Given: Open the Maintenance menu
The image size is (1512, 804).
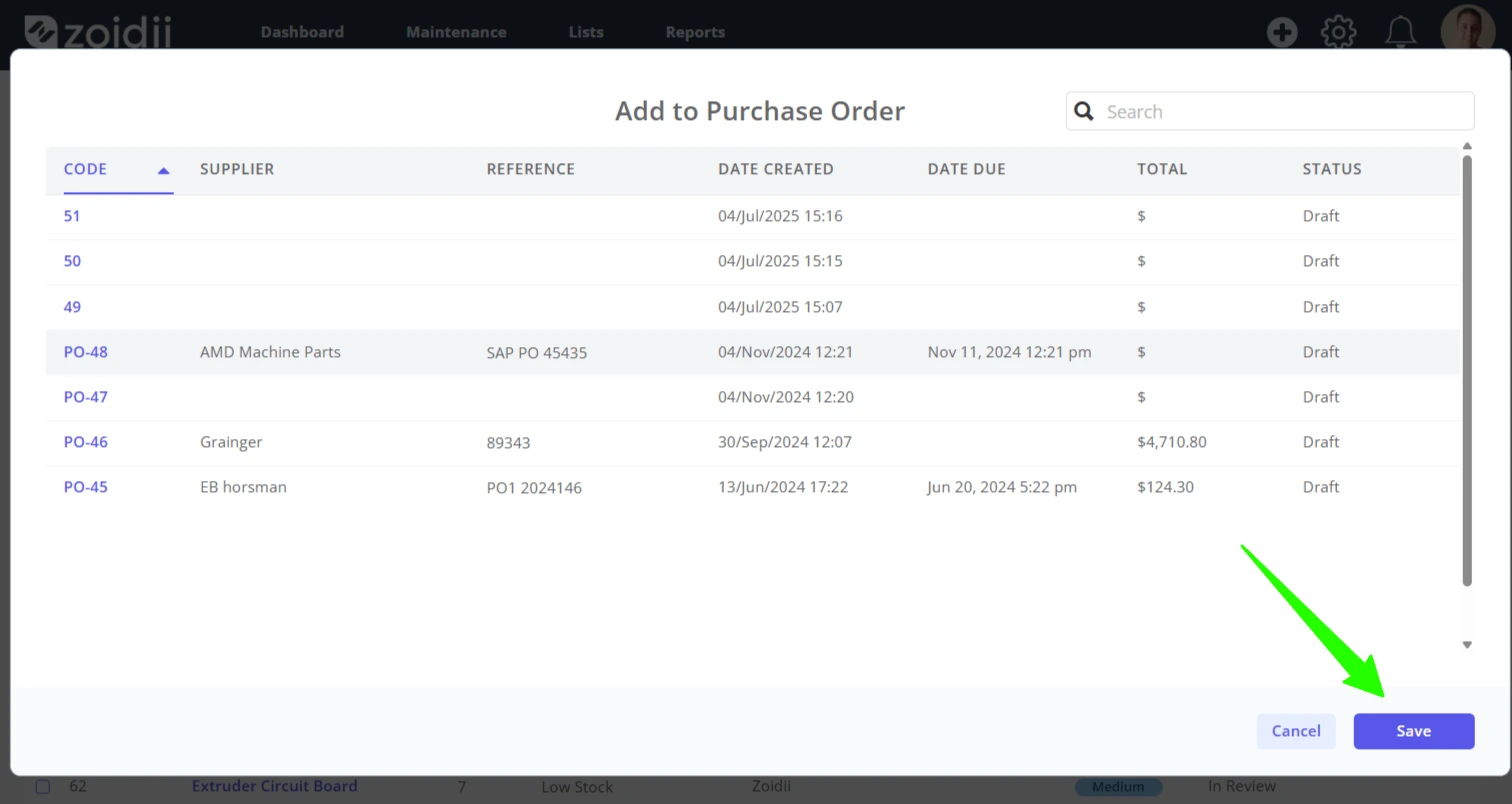Looking at the screenshot, I should 456,32.
